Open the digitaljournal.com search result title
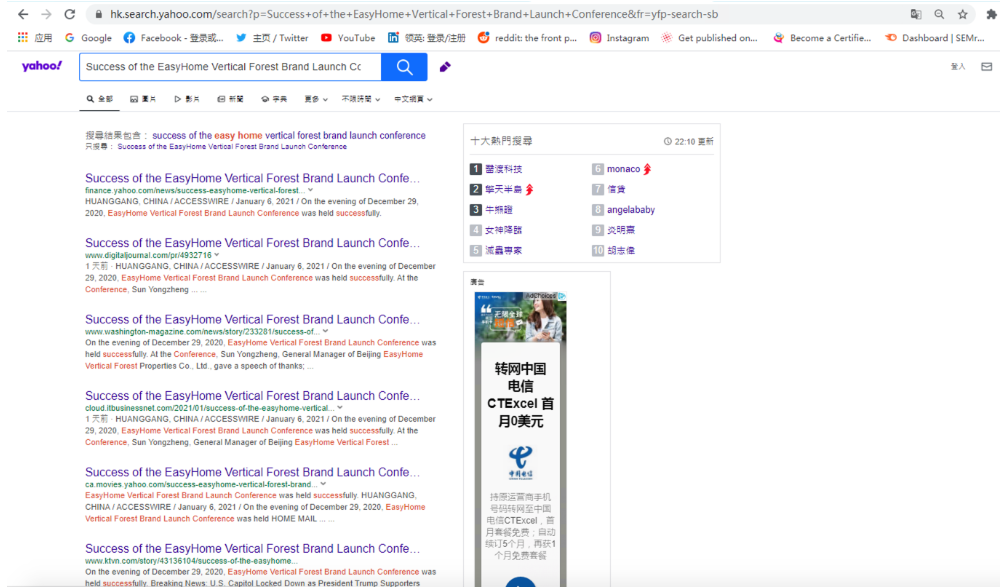 [x=252, y=243]
